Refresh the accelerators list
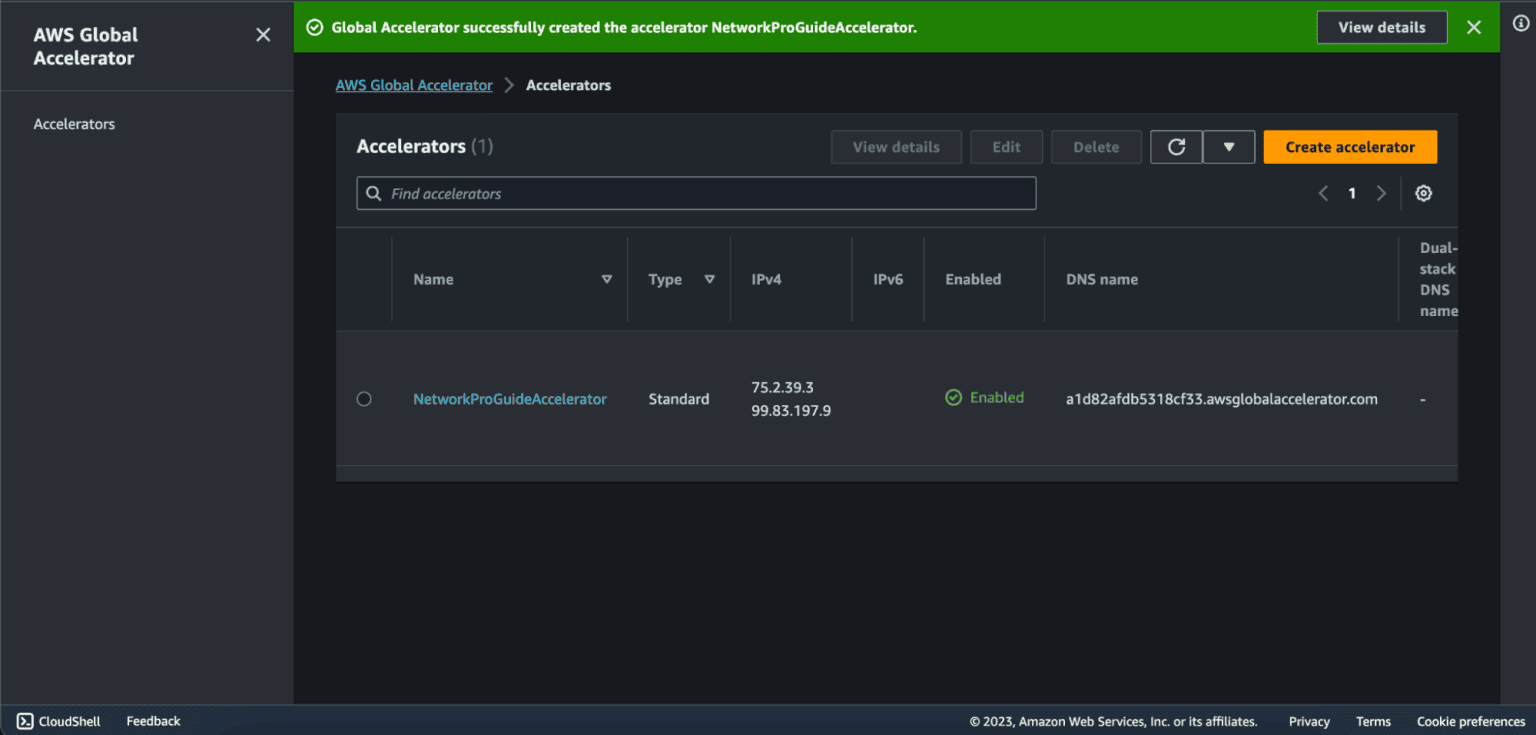 [x=1176, y=147]
